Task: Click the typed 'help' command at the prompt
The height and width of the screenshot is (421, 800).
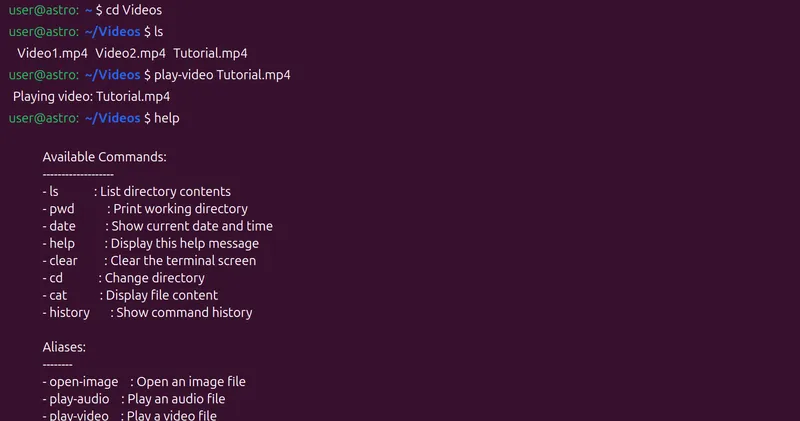Action: [167, 119]
